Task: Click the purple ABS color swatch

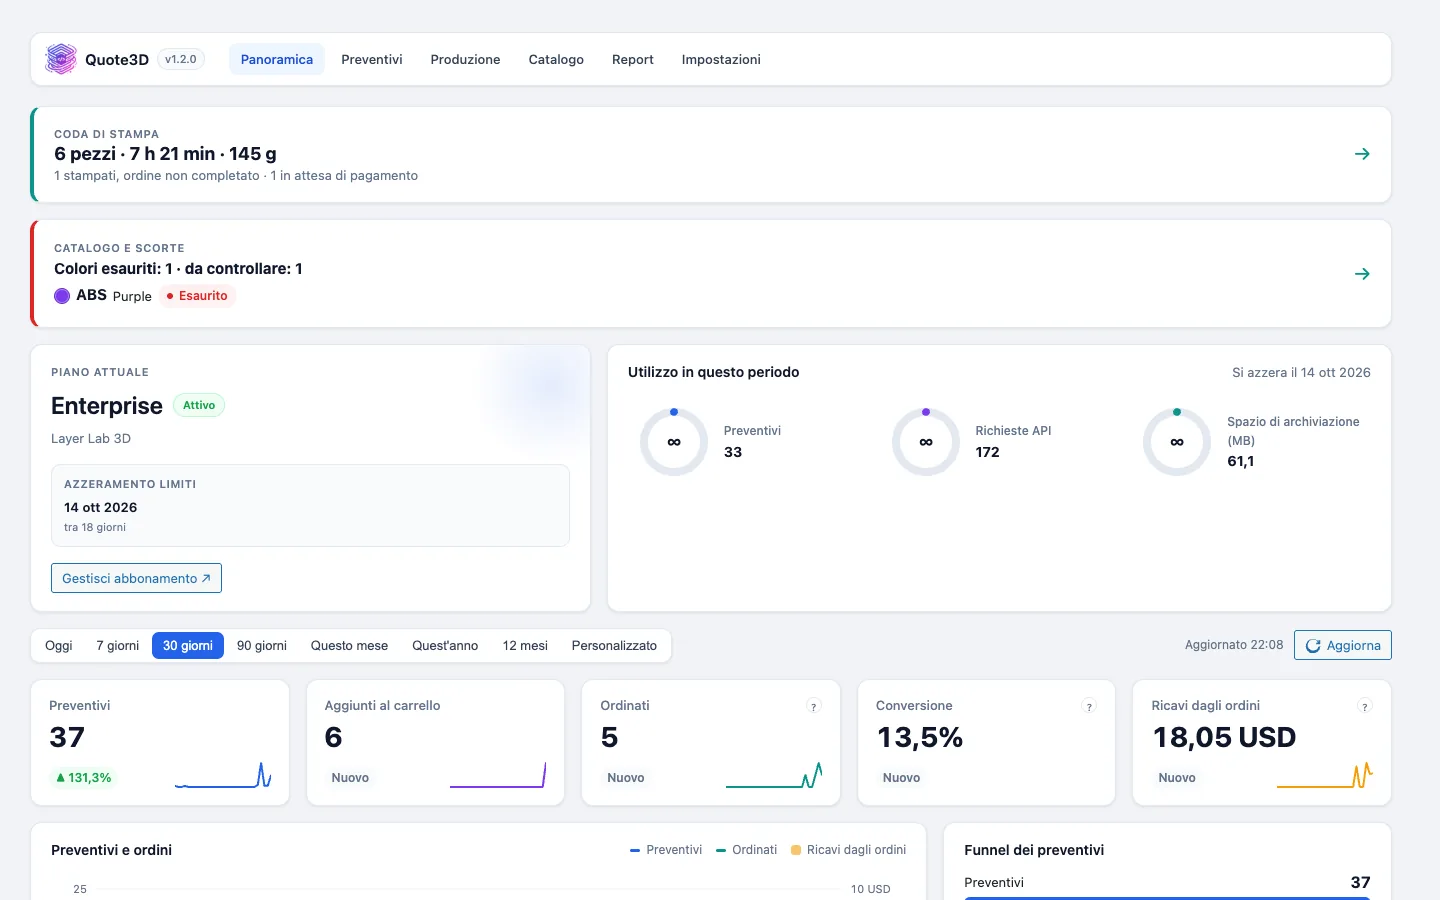Action: (62, 296)
